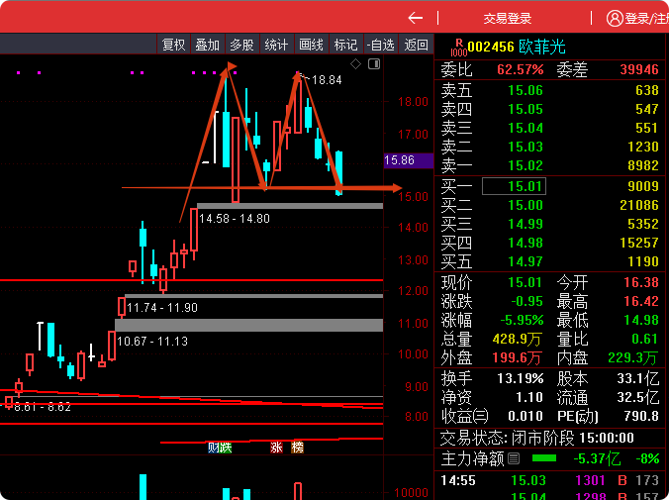Toggle 复权 price adjustment
This screenshot has width=669, height=500.
173,45
